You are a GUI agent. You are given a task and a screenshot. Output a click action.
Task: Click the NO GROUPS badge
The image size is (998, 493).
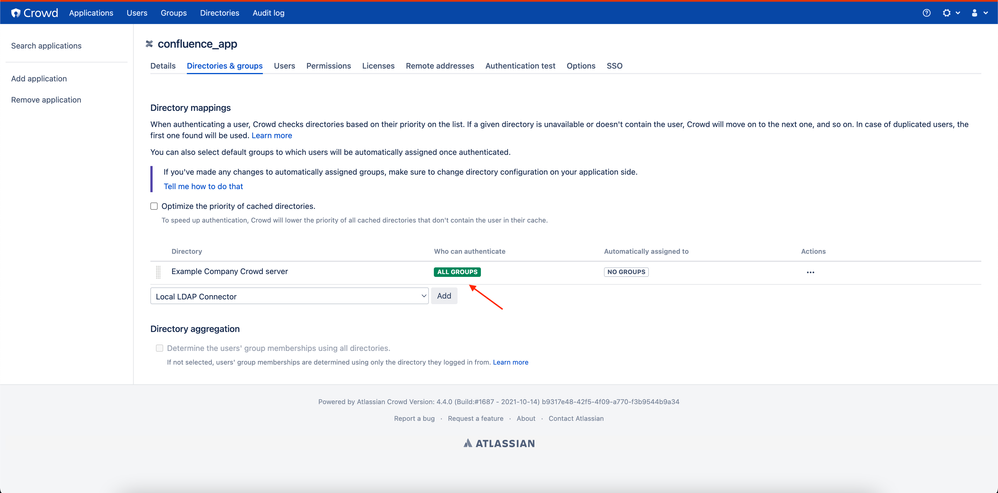point(626,272)
